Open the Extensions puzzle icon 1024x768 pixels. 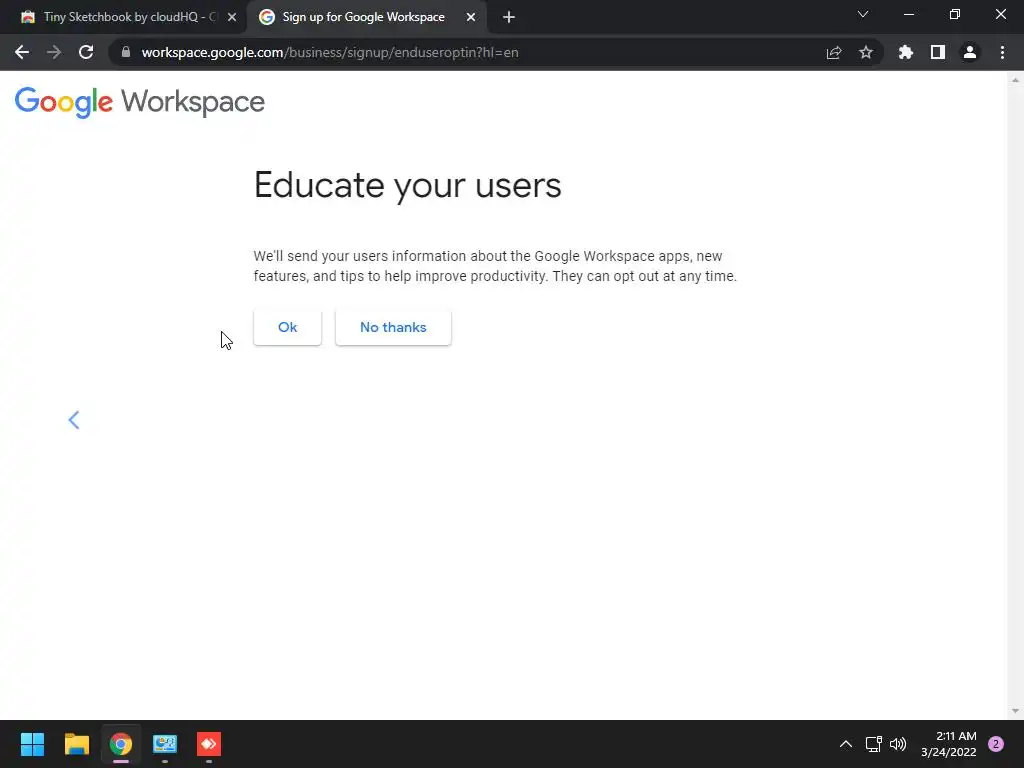pos(906,52)
